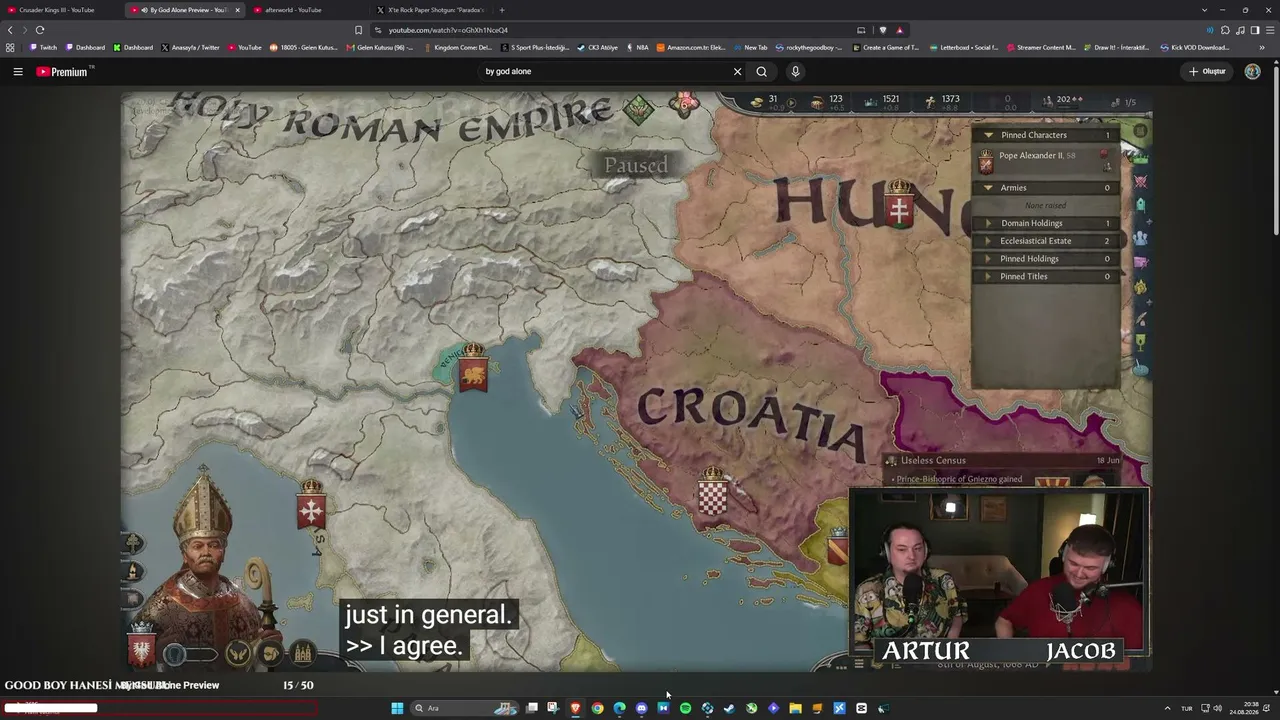Open File Explorer from the taskbar
The height and width of the screenshot is (720, 1280).
point(795,708)
